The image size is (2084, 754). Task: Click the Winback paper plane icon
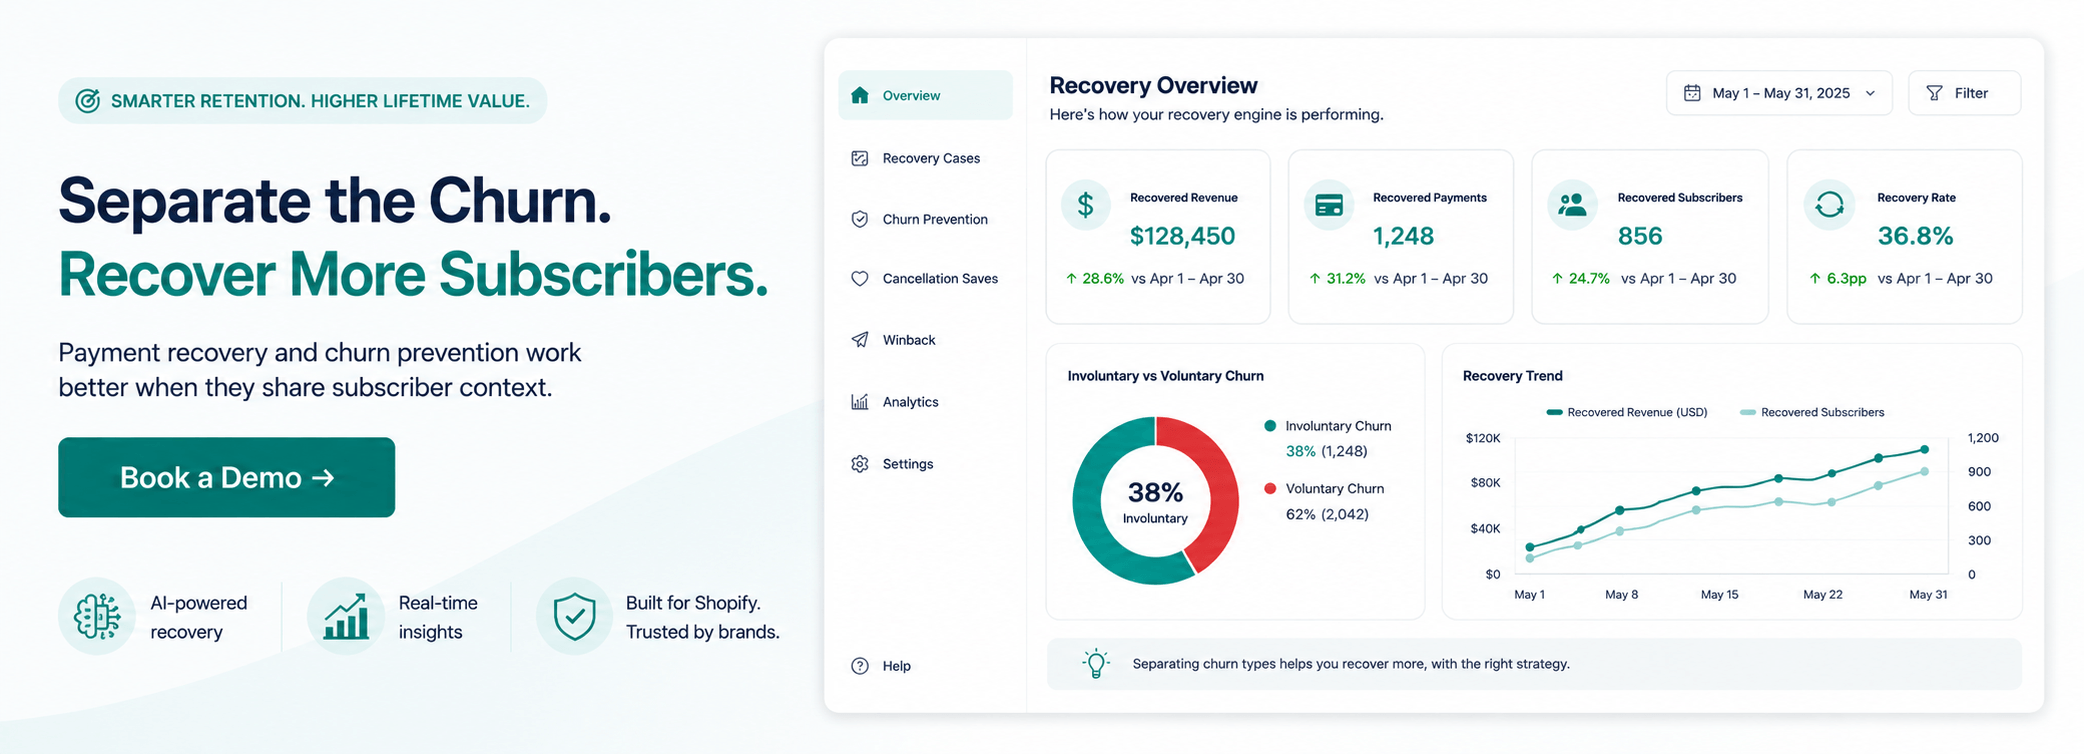pos(860,340)
